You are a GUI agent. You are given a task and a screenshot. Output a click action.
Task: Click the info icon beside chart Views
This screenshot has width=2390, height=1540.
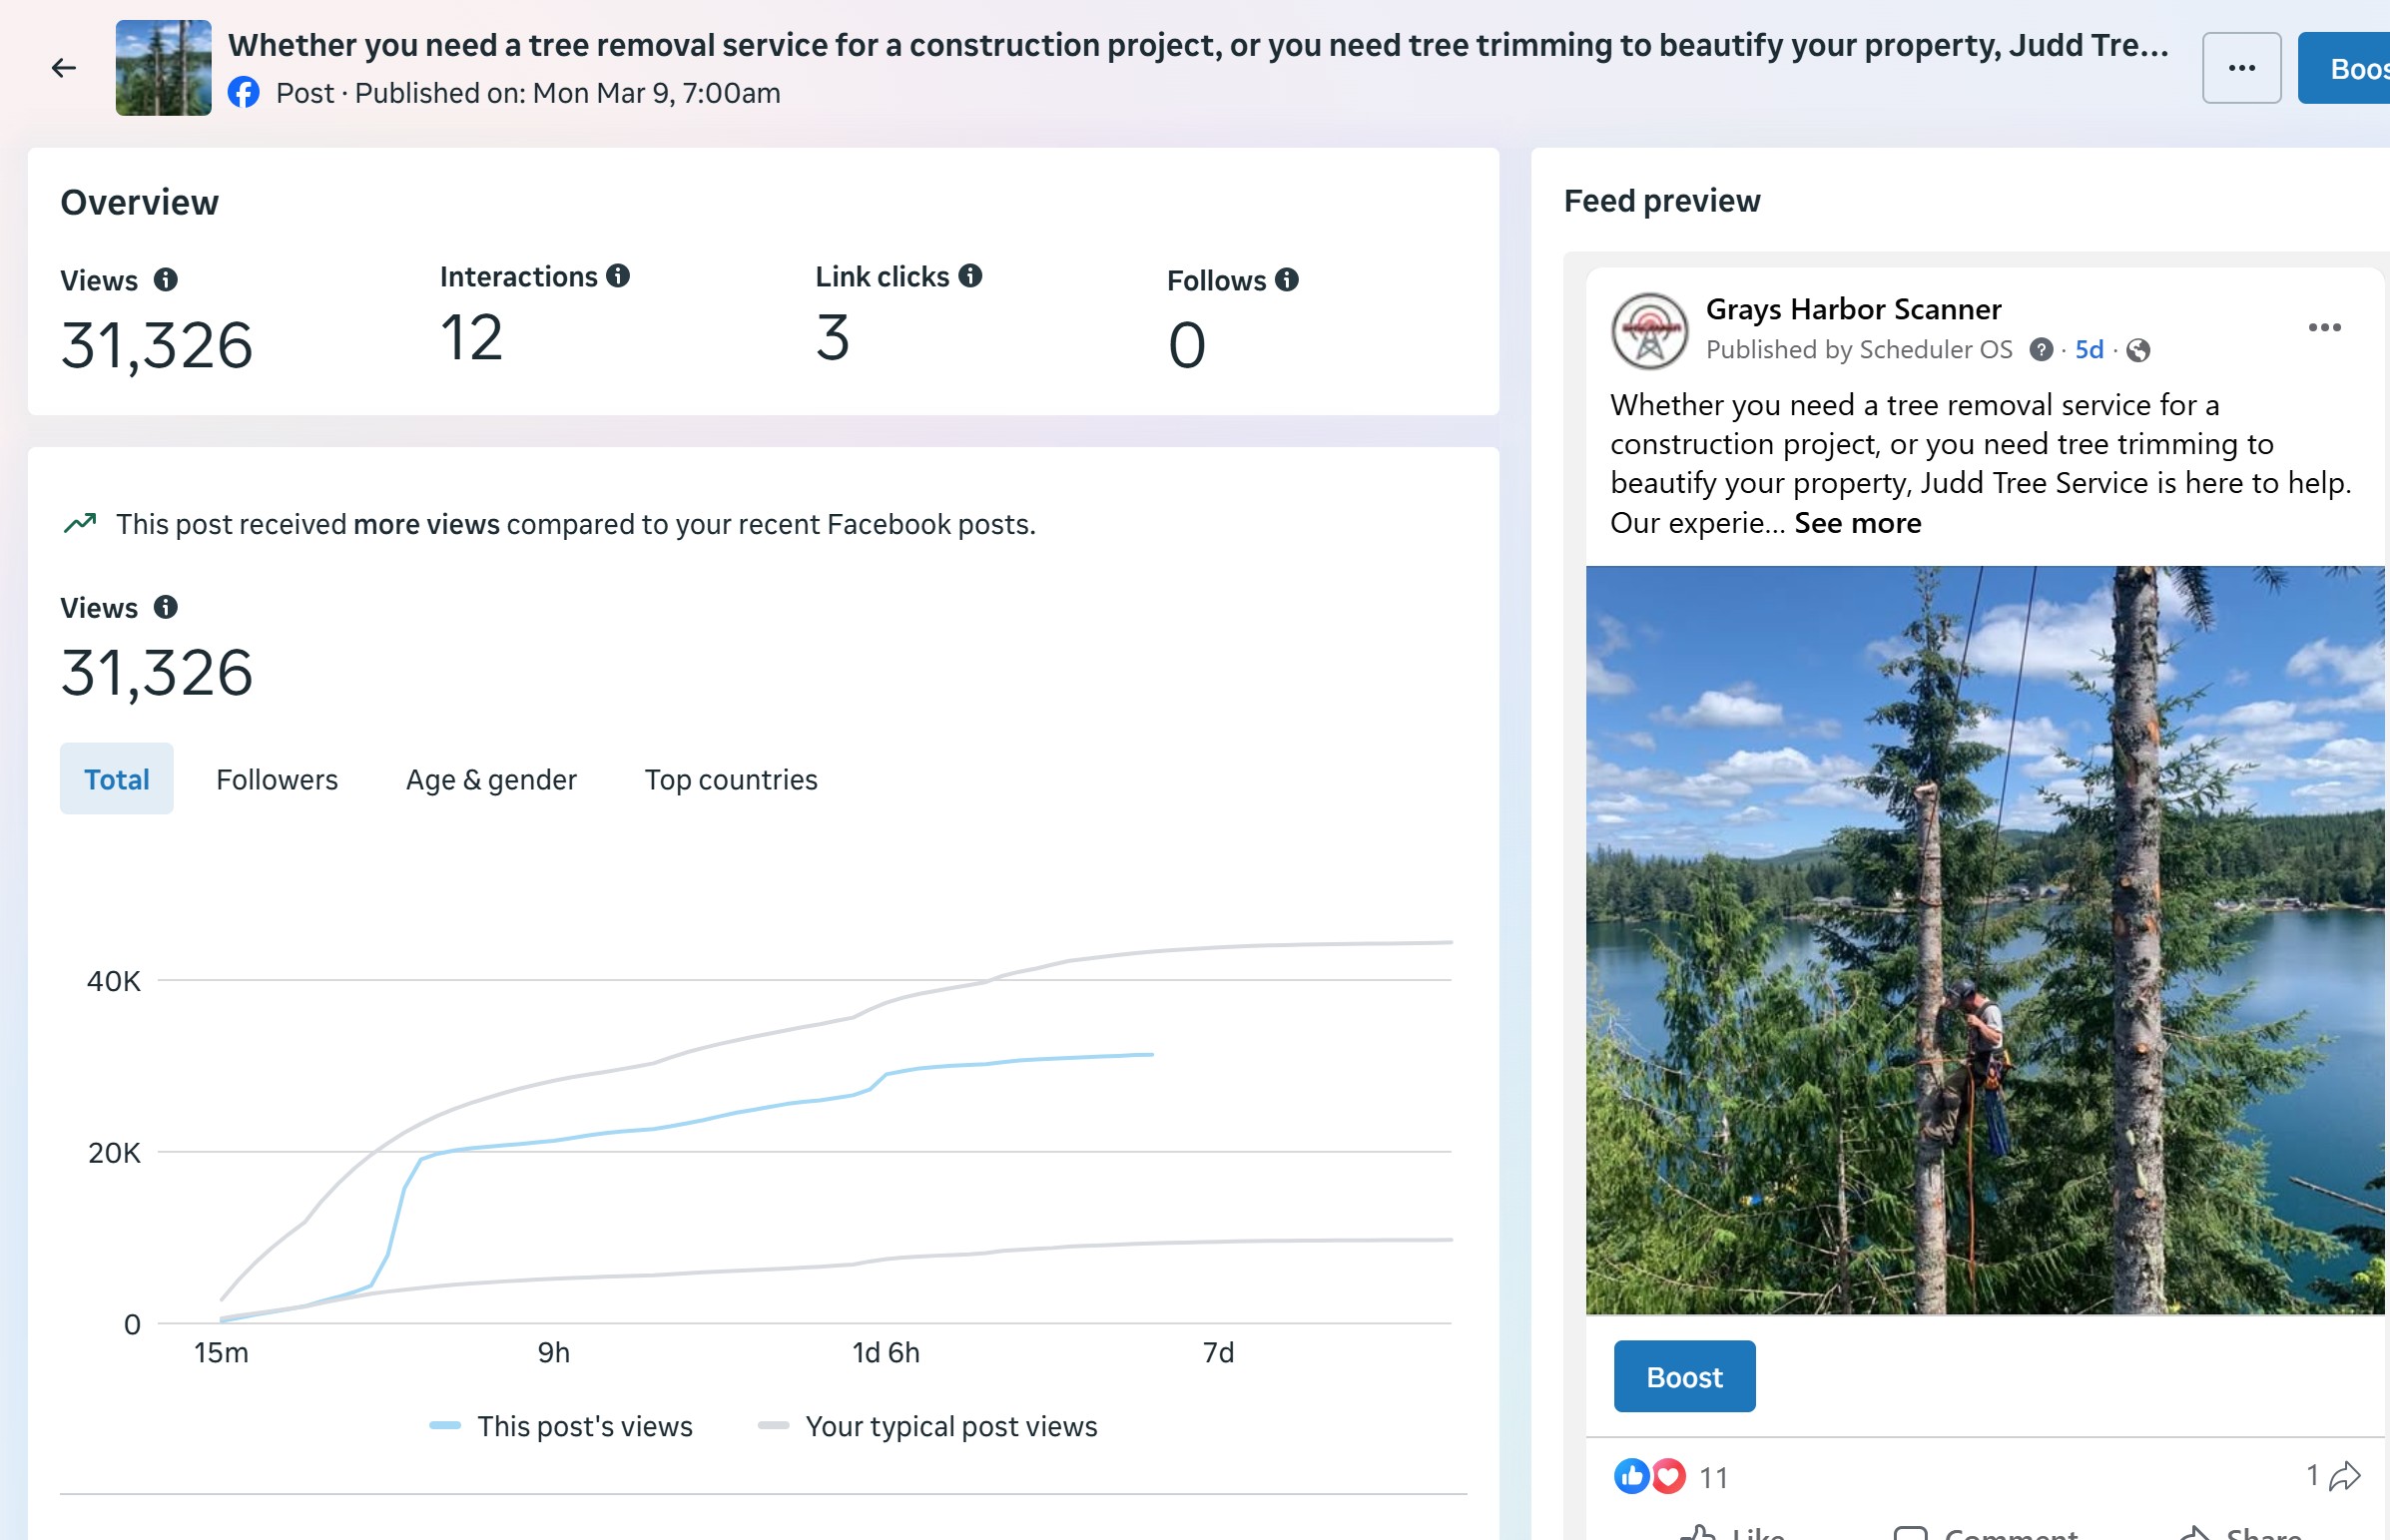pos(166,607)
